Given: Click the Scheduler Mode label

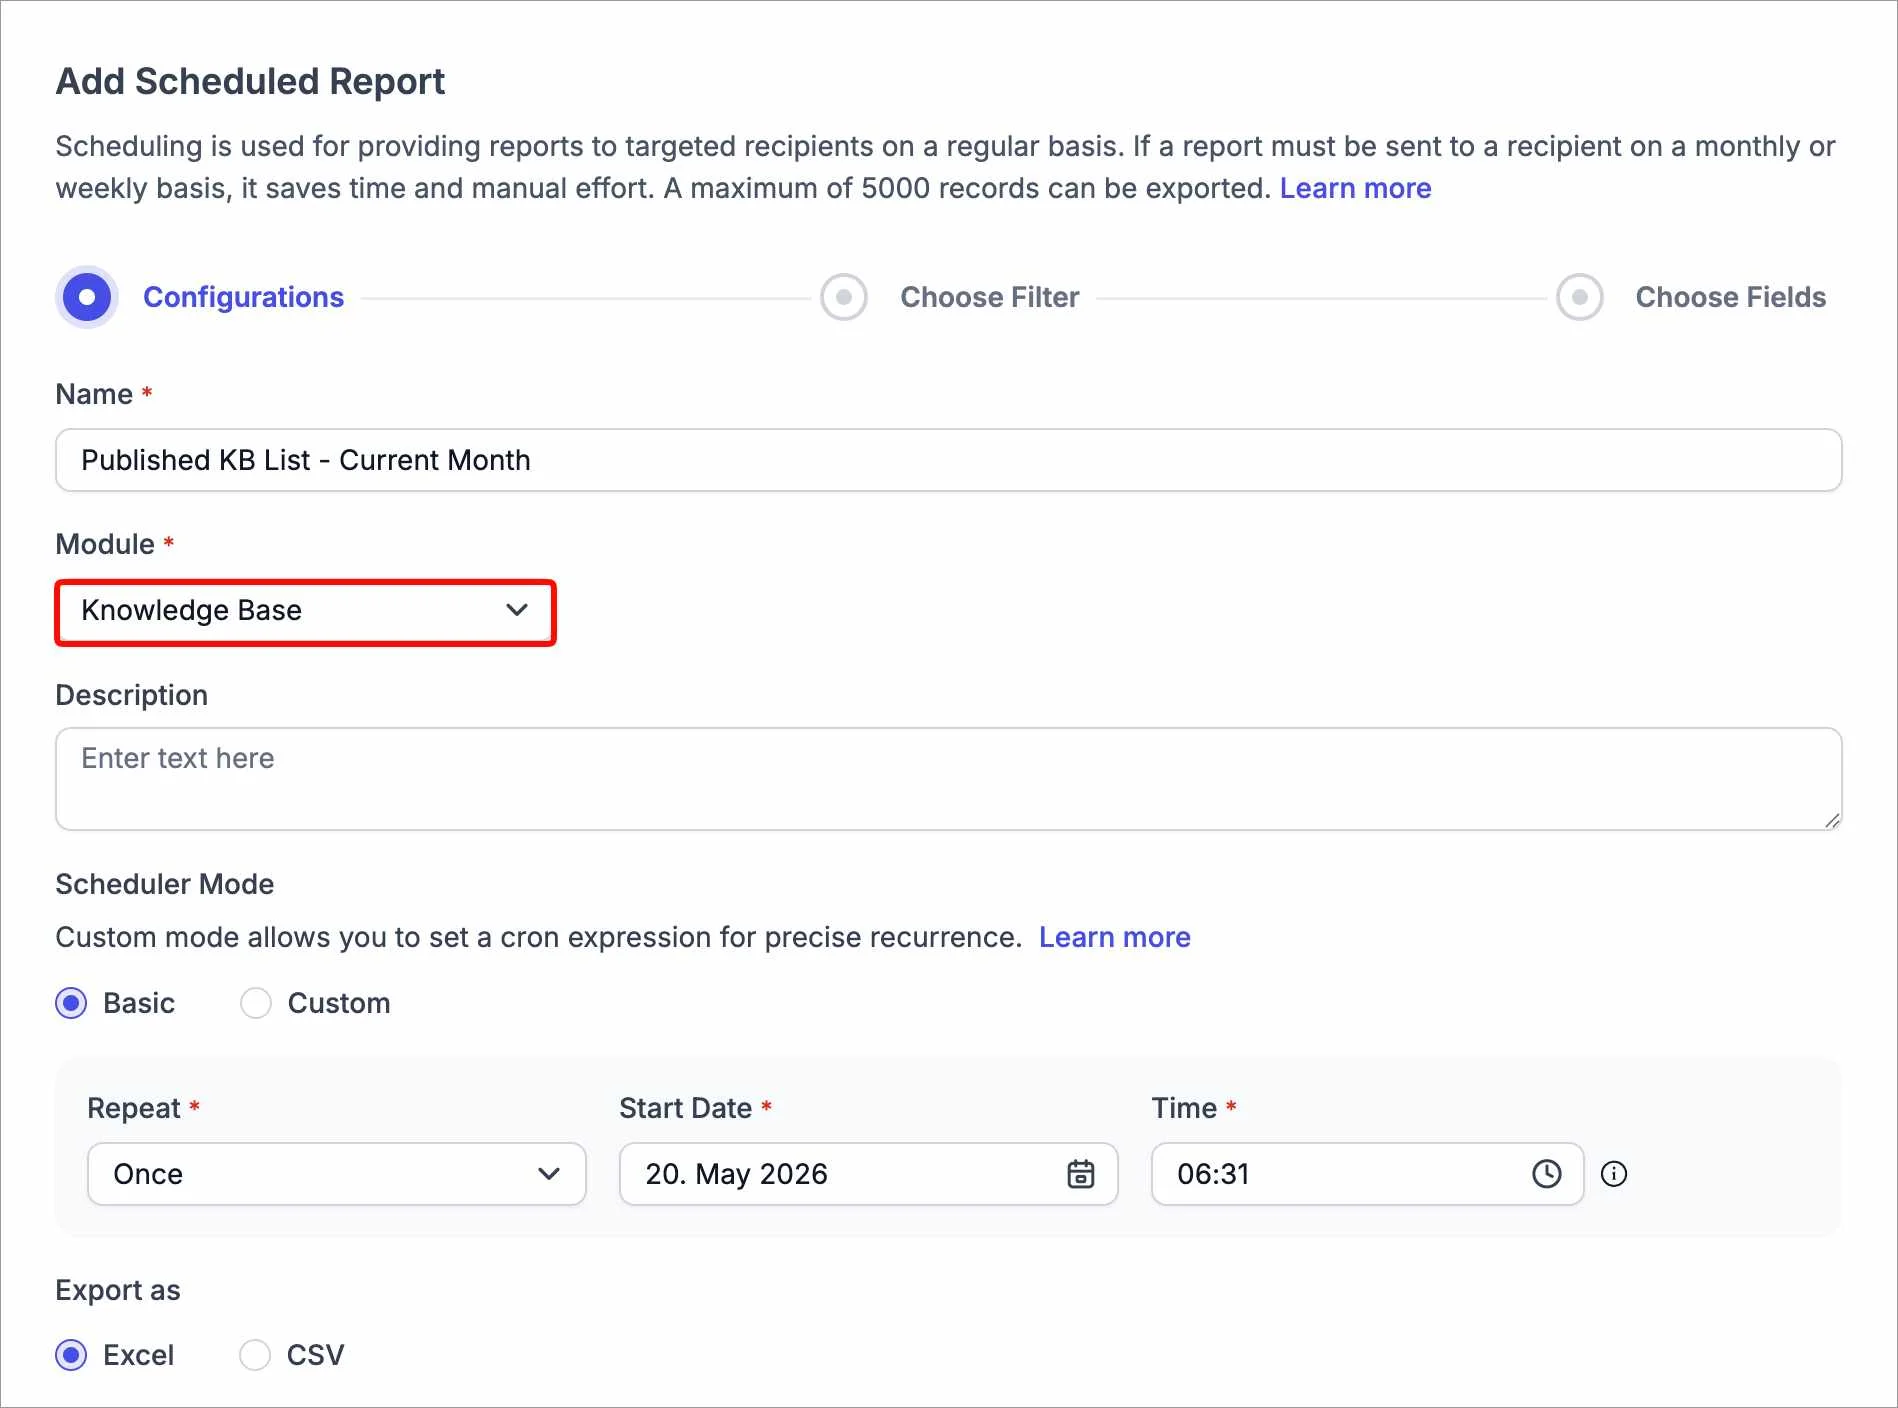Looking at the screenshot, I should (x=164, y=884).
